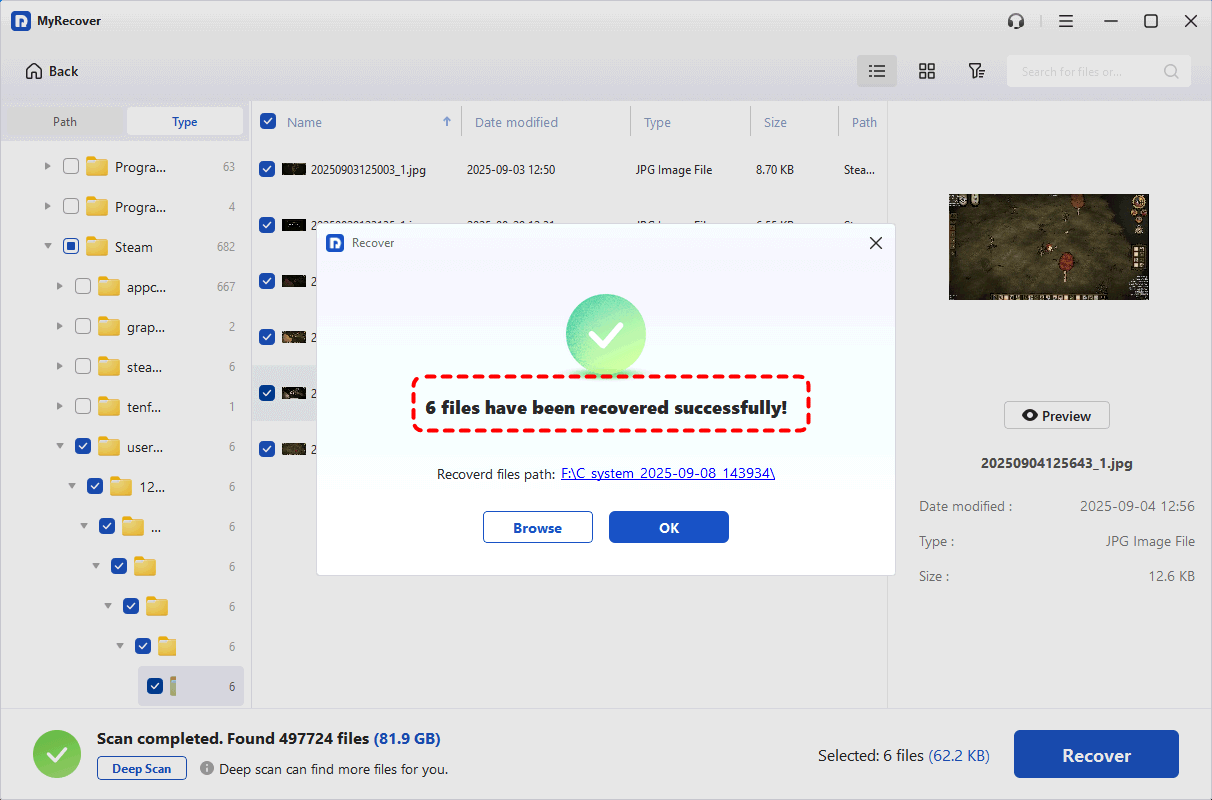Uncheck the user... folder checkbox

tap(83, 447)
